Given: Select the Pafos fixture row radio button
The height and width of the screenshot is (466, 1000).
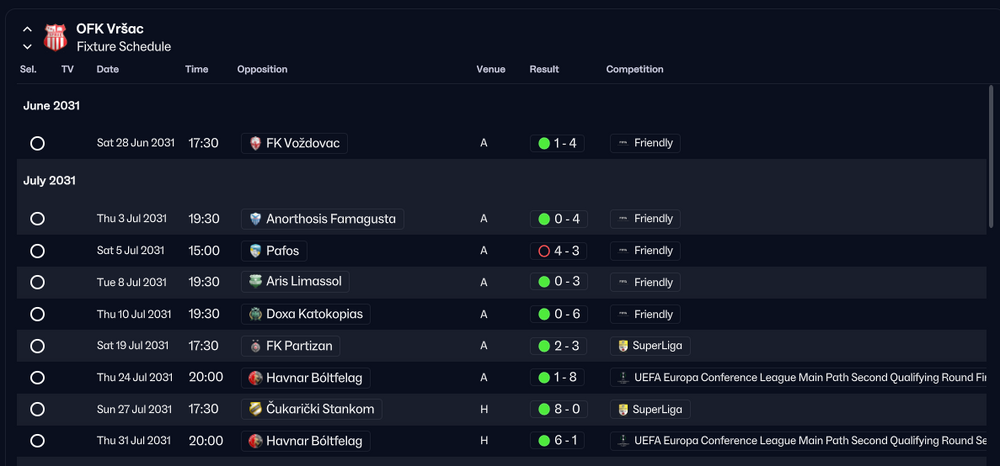Looking at the screenshot, I should [38, 251].
